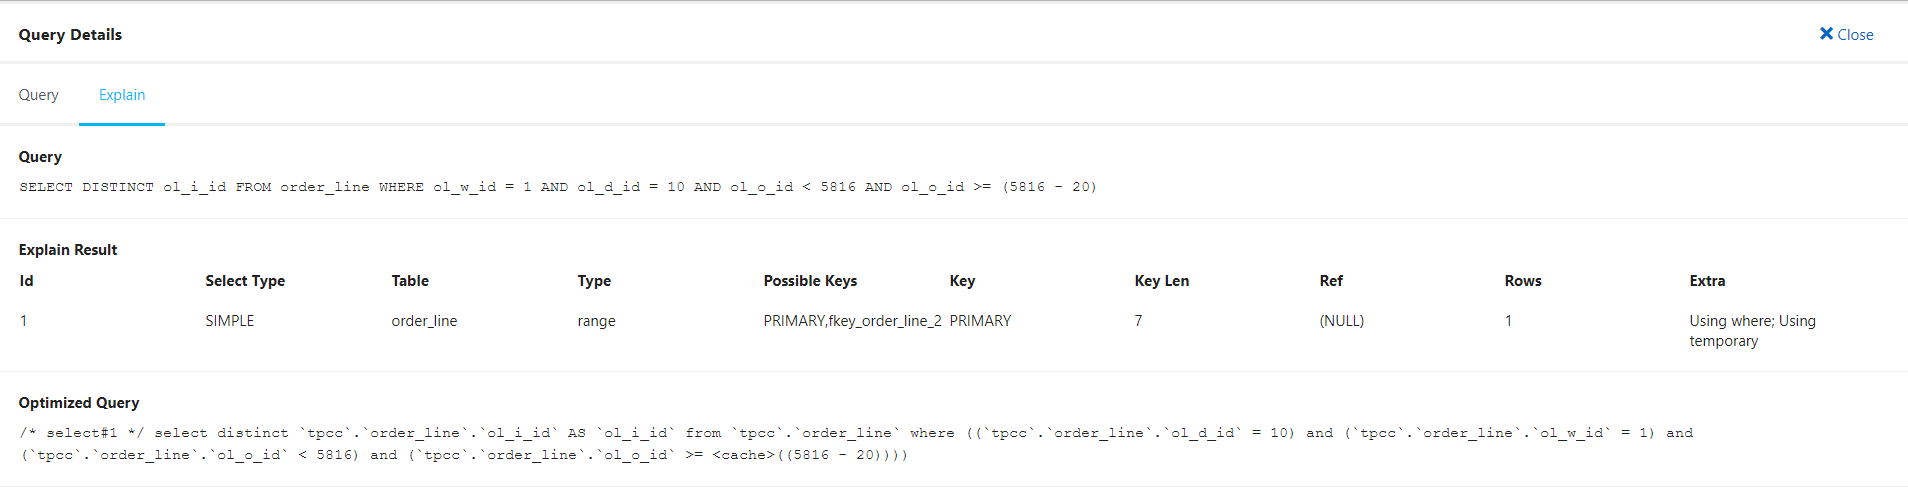Click the Table column header

tap(410, 281)
